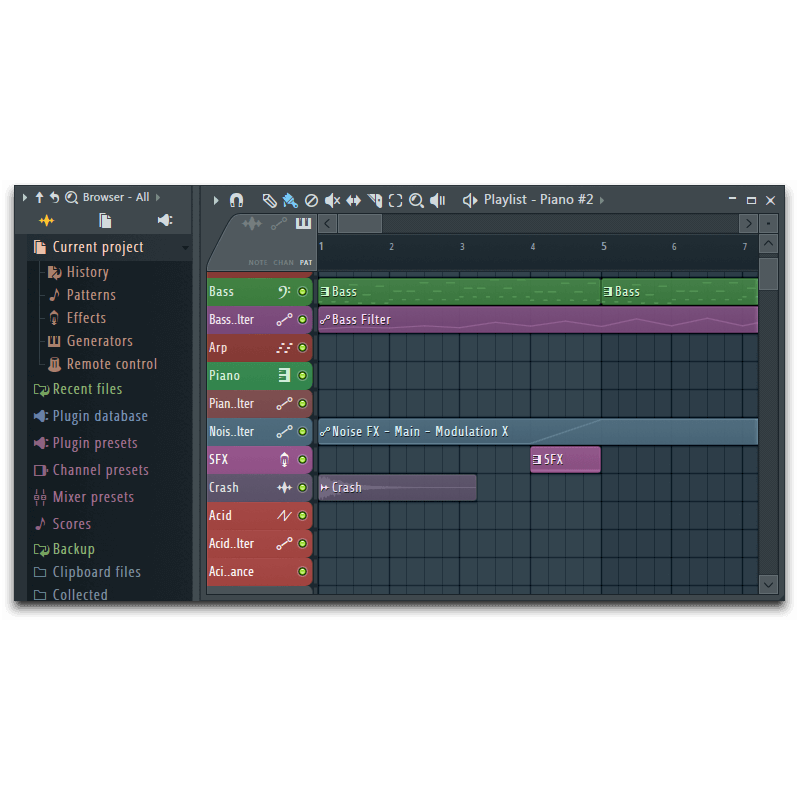Activate the Playback preview tool

[437, 200]
